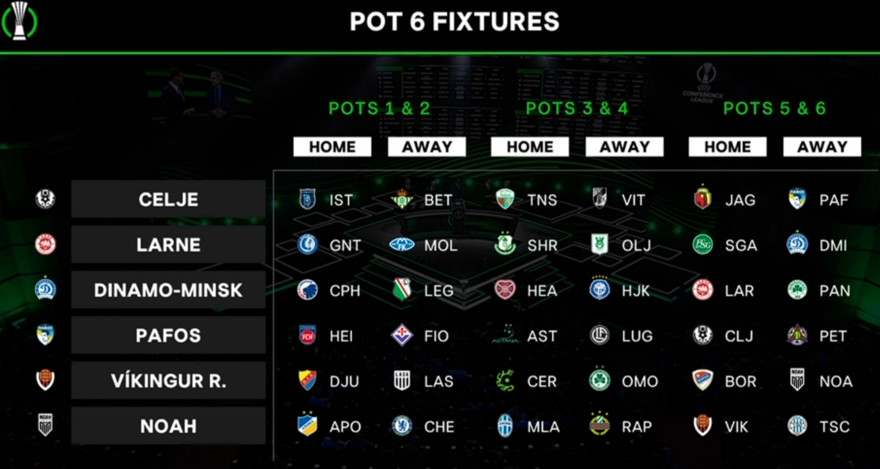Viewport: 880px width, 469px height.
Task: Switch to the POTS 3 & 4 heading
Action: [x=577, y=108]
